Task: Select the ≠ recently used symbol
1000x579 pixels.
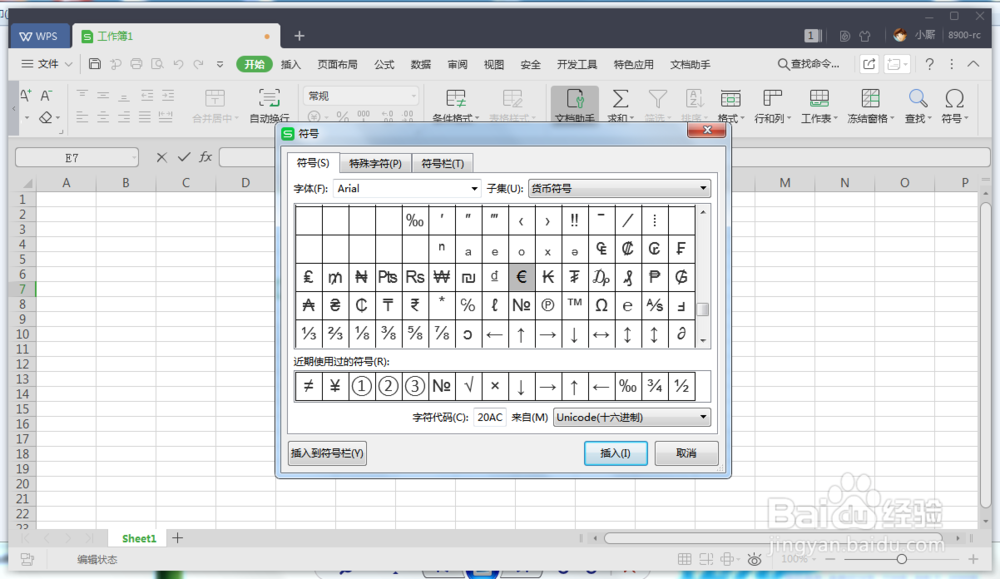Action: coord(308,386)
